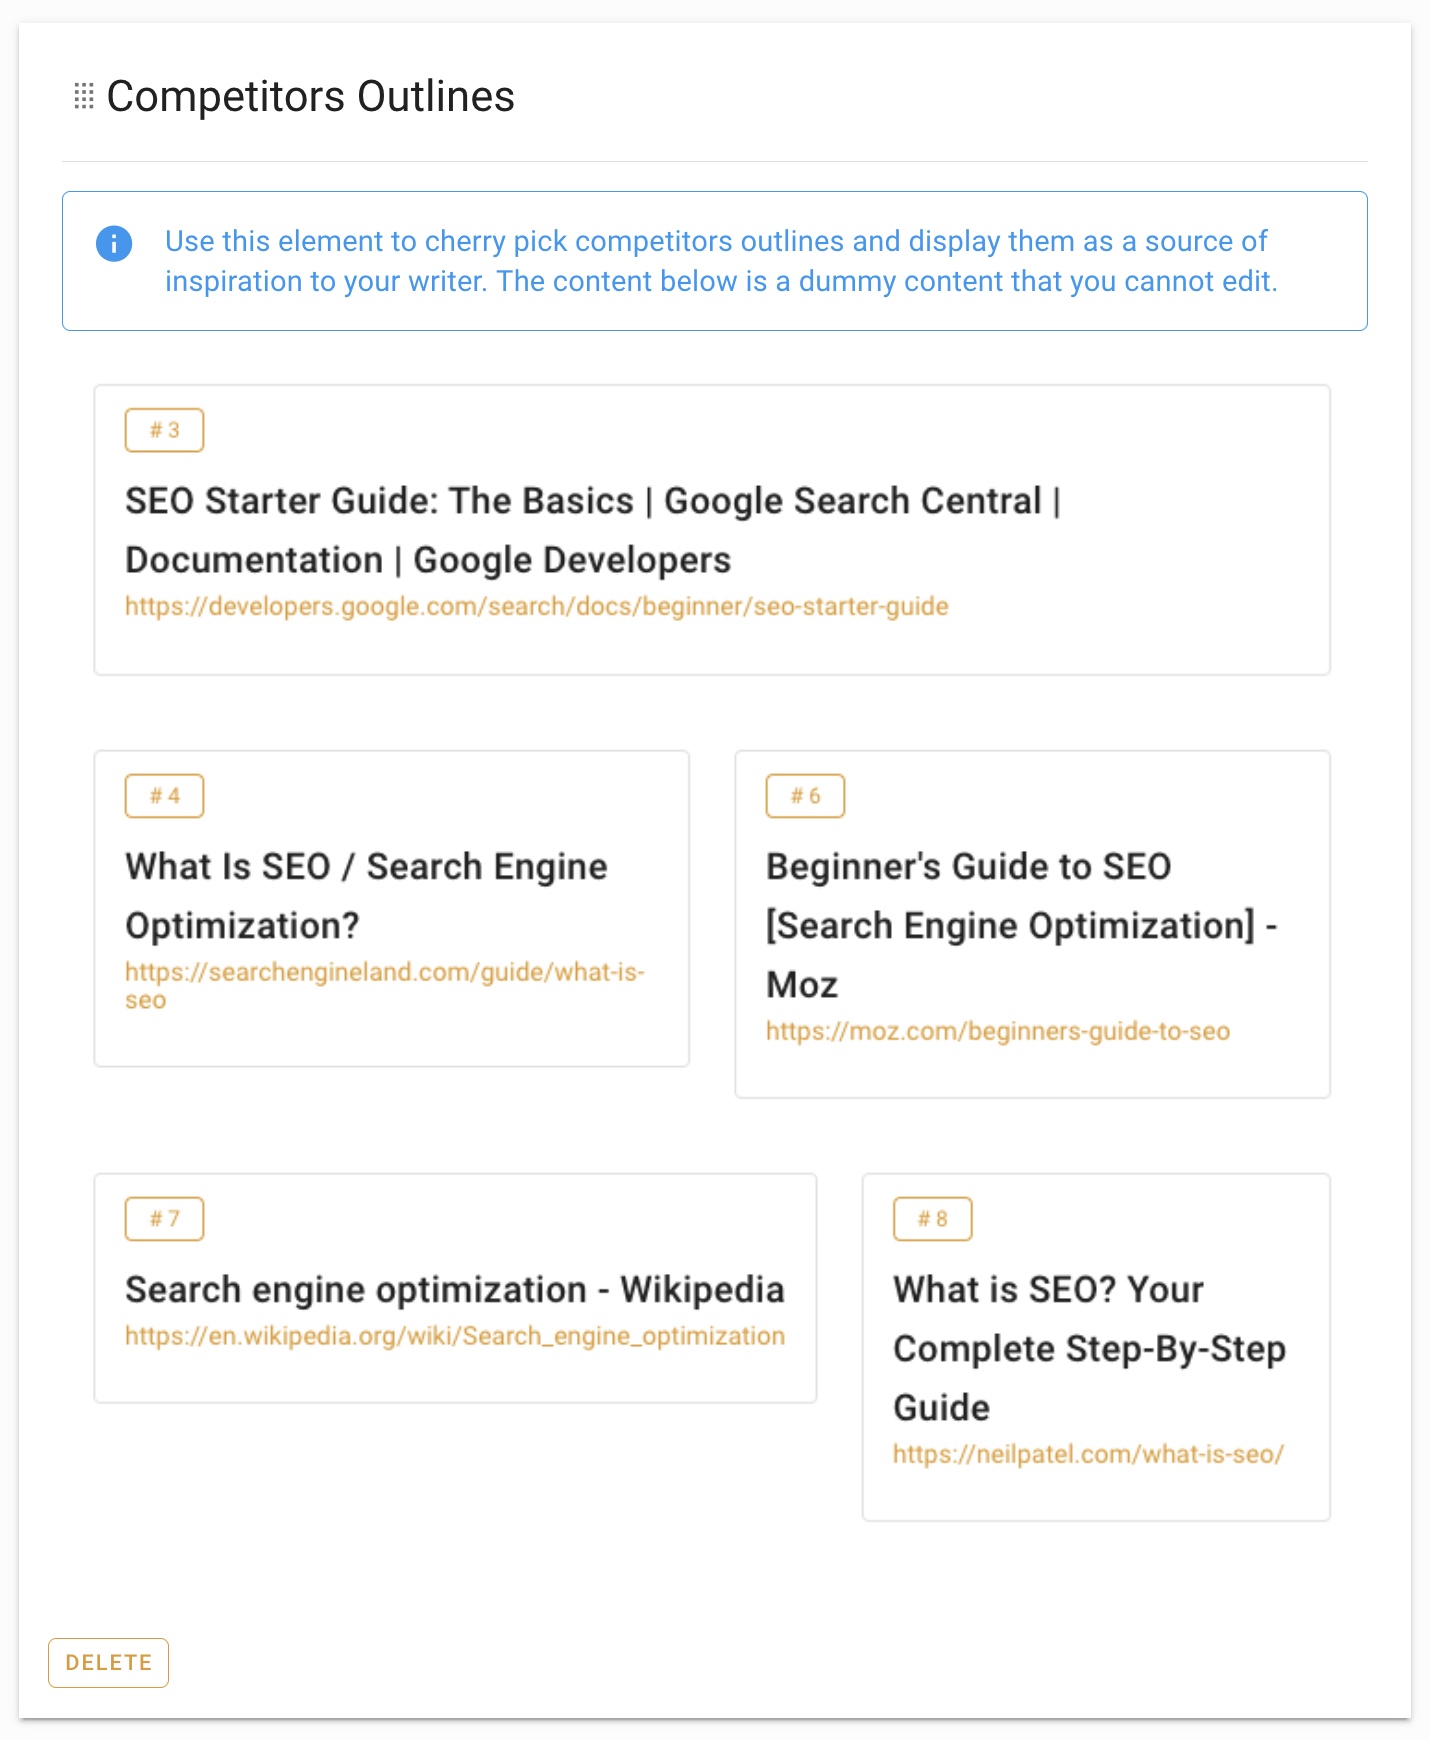Open the developers.google.com seo-starter-guide link
Screen dimensions: 1430x1740
pos(537,606)
